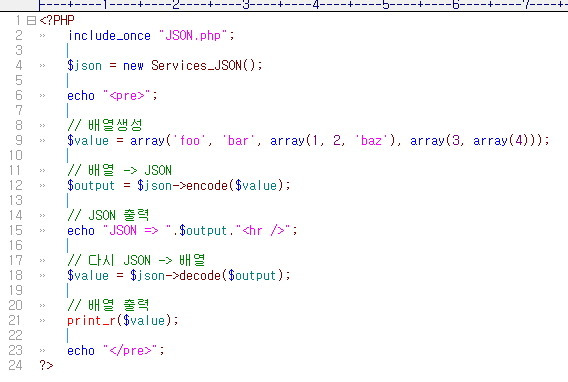Click the echo keyword on line 23
Image resolution: width=568 pixels, height=382 pixels.
click(x=81, y=350)
